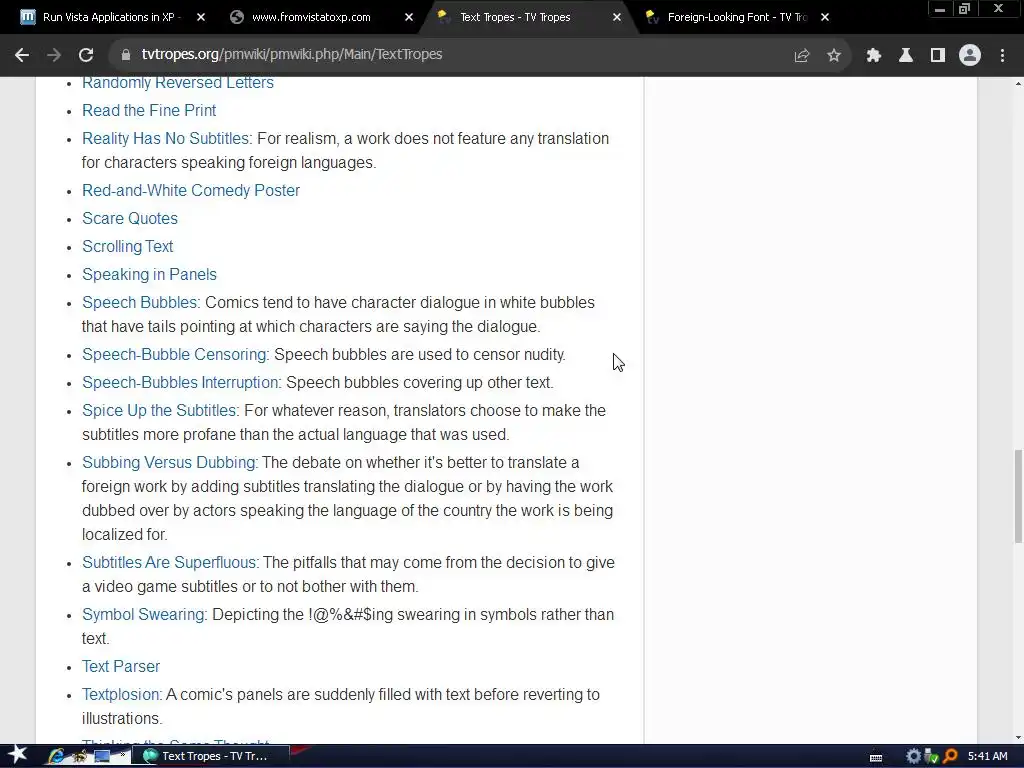Click the bug icon in quick launch
Screen dimensions: 1024x768
(x=80, y=756)
